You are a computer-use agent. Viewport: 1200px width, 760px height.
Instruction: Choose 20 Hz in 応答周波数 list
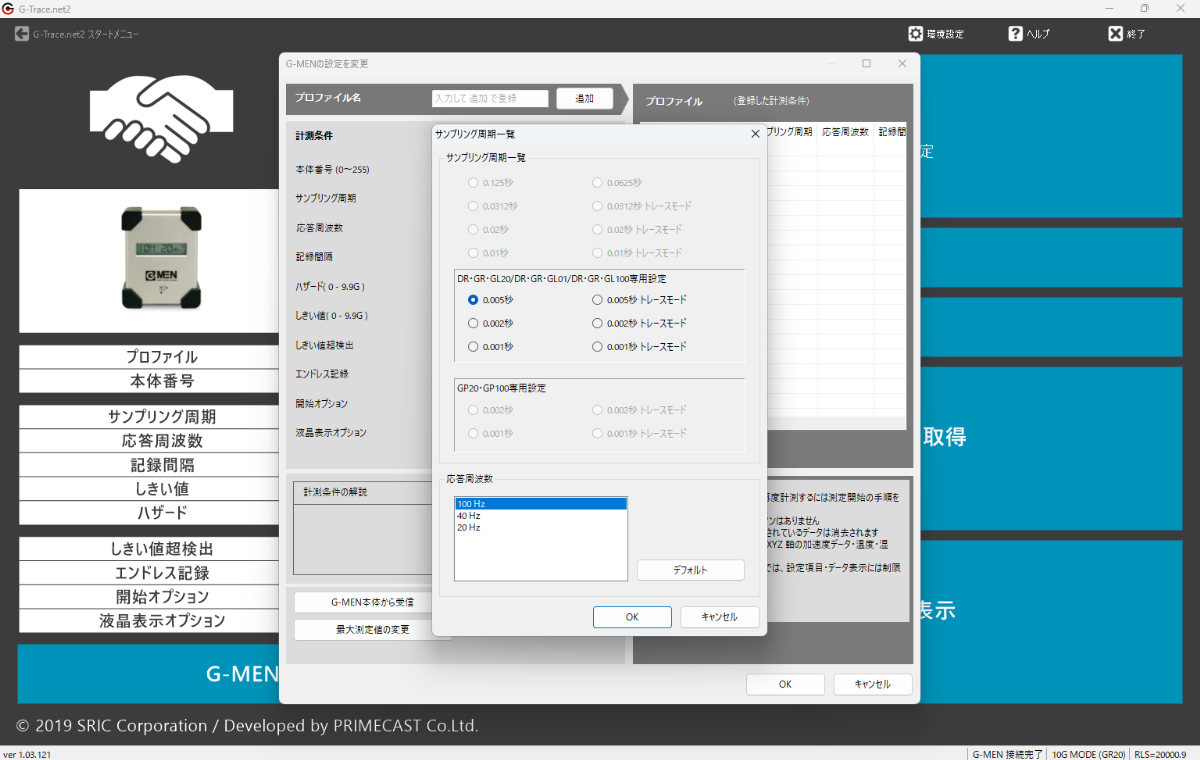click(x=541, y=528)
